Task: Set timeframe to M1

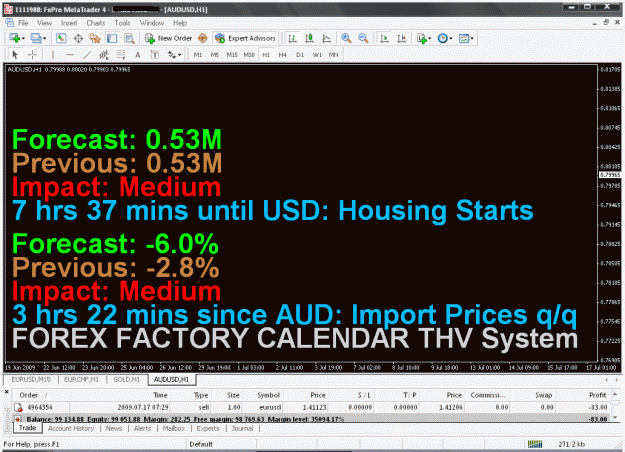Action: coord(198,55)
